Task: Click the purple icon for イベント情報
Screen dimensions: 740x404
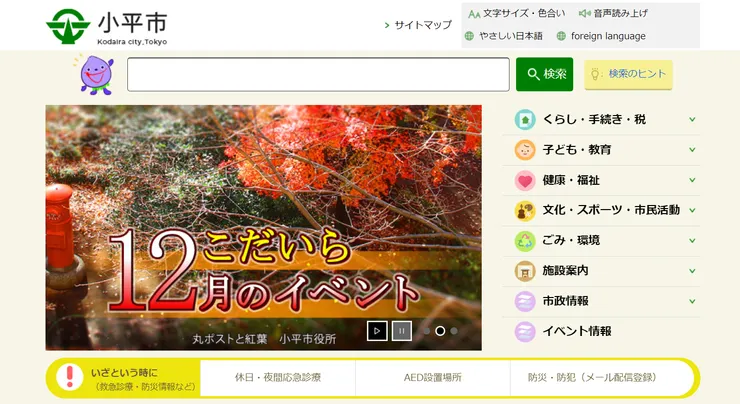Action: [x=525, y=331]
